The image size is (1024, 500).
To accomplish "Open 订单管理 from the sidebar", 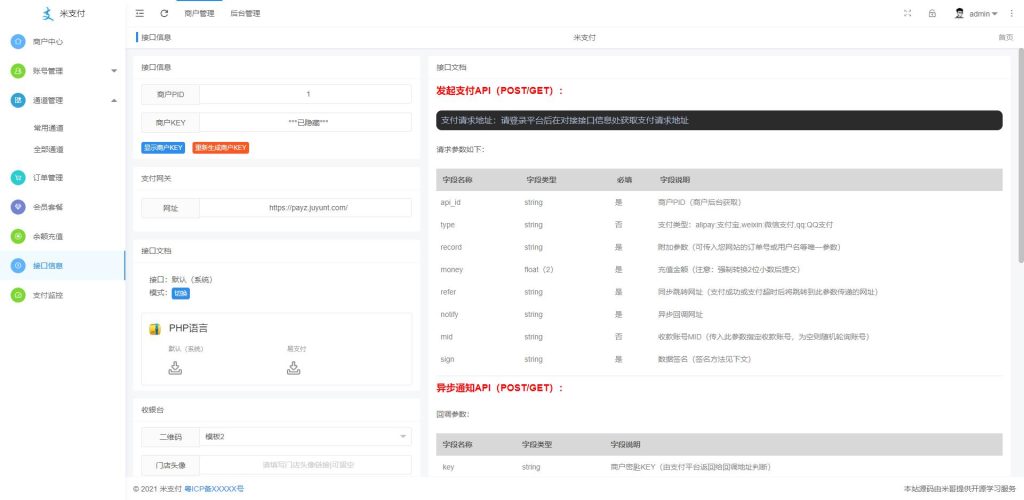I will [x=48, y=178].
